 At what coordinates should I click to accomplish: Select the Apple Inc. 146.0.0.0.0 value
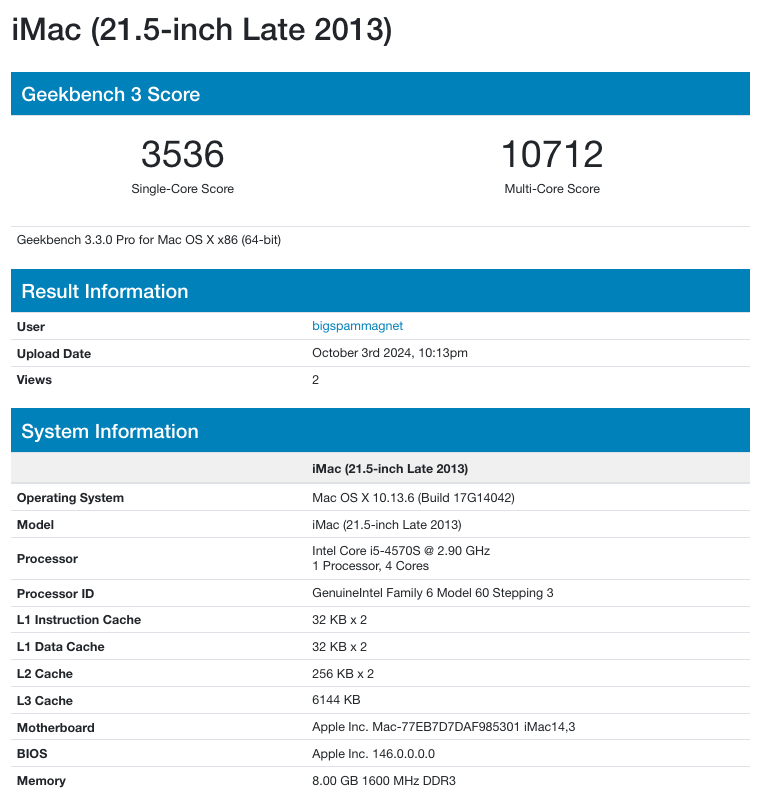pos(373,754)
